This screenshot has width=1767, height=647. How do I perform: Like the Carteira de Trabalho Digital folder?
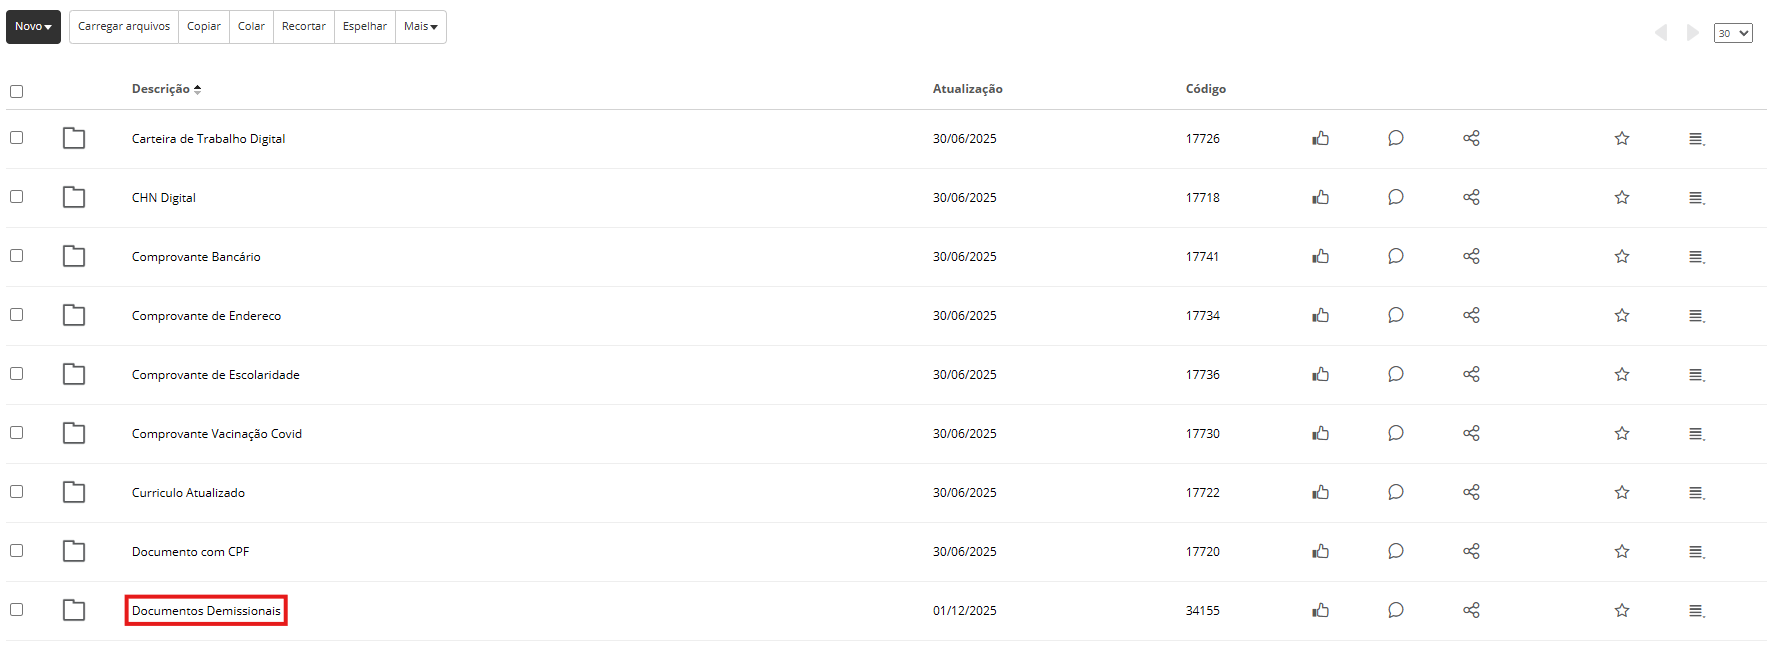[1321, 138]
